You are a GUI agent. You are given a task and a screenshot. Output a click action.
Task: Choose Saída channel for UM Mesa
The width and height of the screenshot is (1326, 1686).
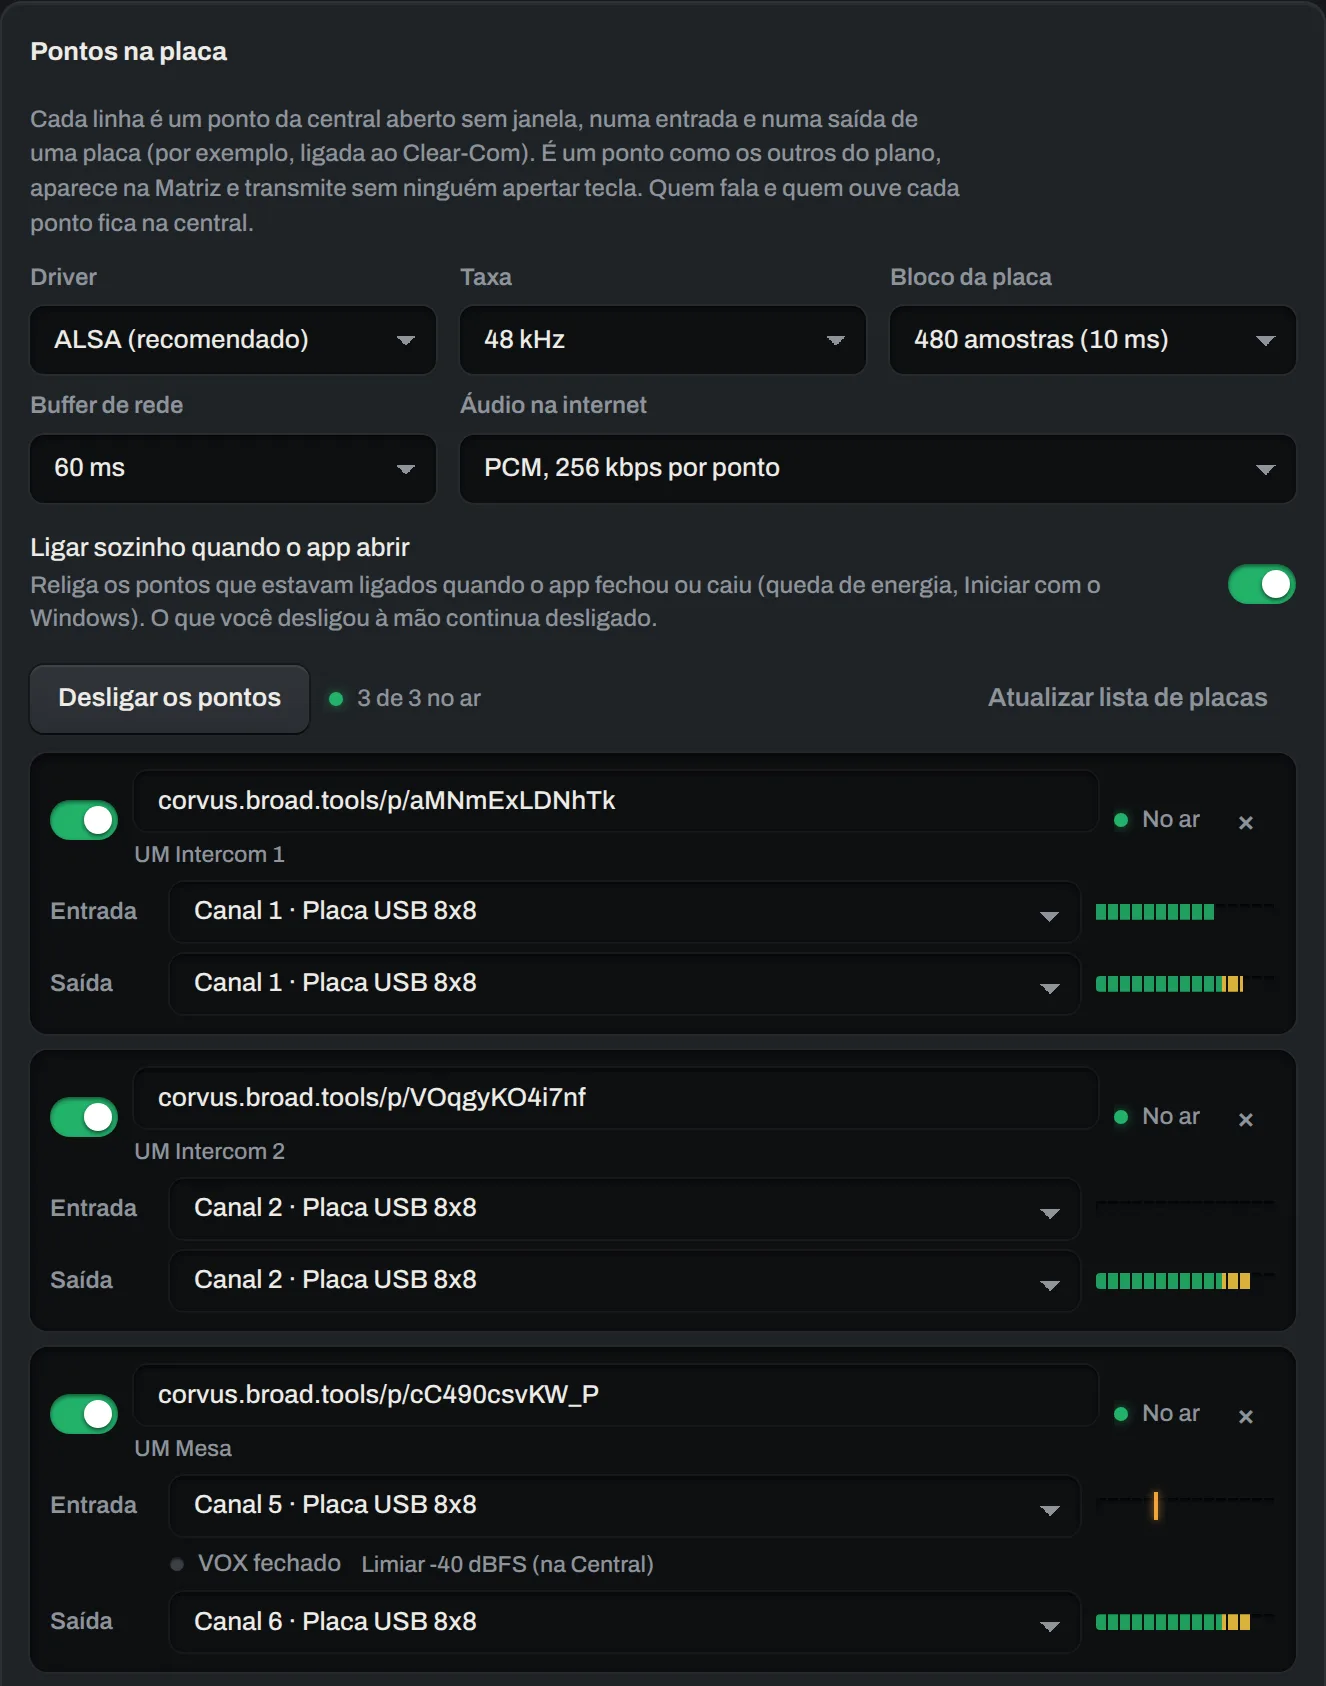pos(625,1622)
